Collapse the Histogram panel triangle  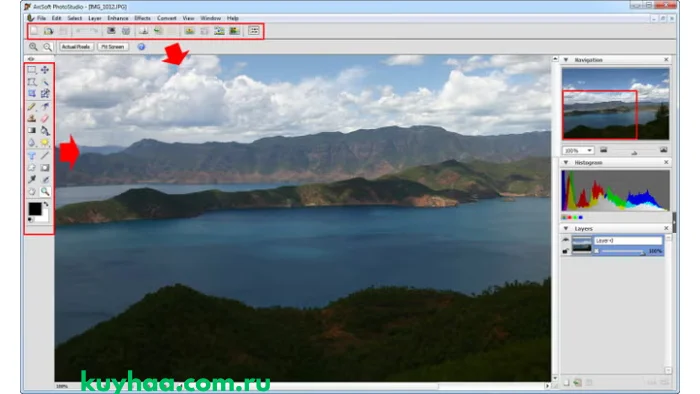pyautogui.click(x=566, y=162)
